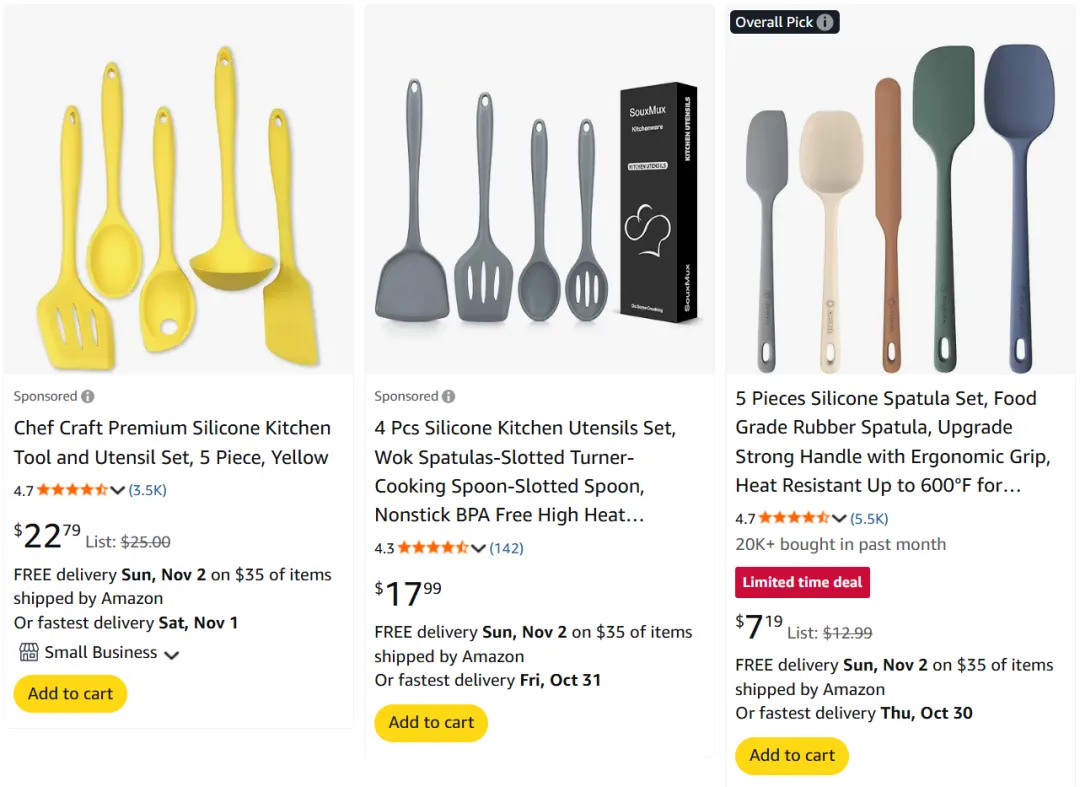Click the star rating of Chef Craft set

coord(72,490)
